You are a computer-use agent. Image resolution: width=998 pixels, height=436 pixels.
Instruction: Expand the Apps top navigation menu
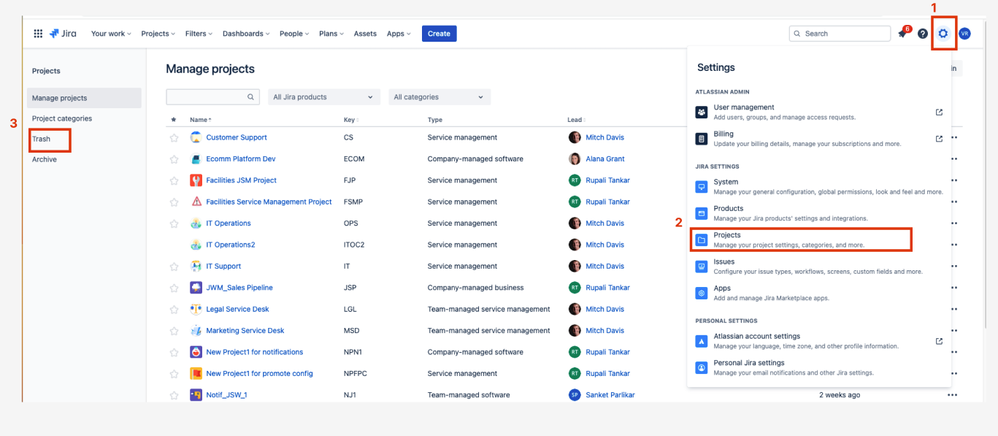pyautogui.click(x=398, y=34)
